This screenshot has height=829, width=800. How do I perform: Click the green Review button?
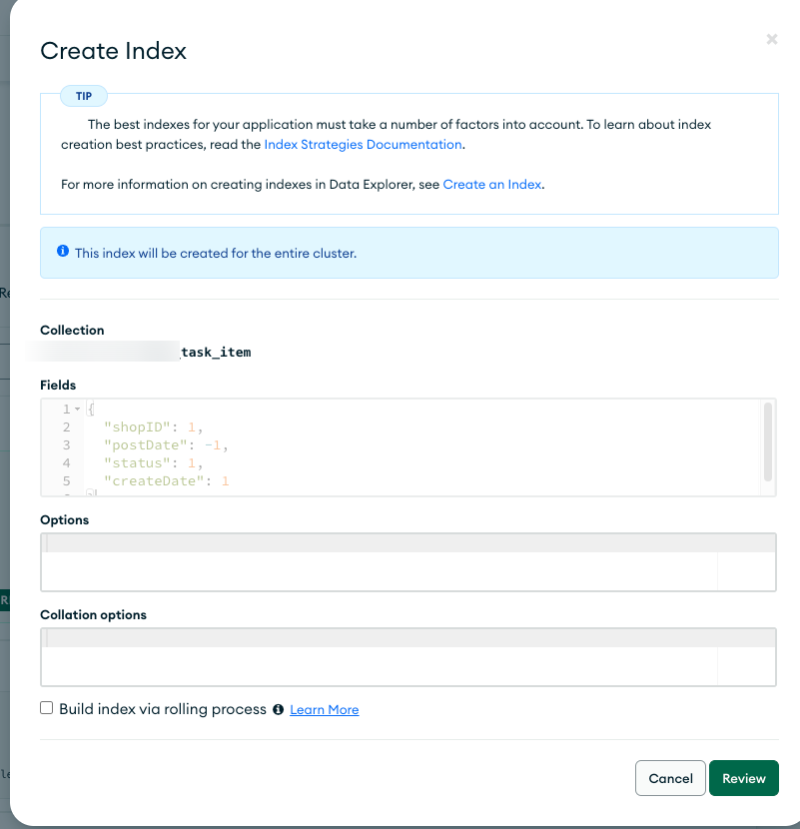coord(743,778)
